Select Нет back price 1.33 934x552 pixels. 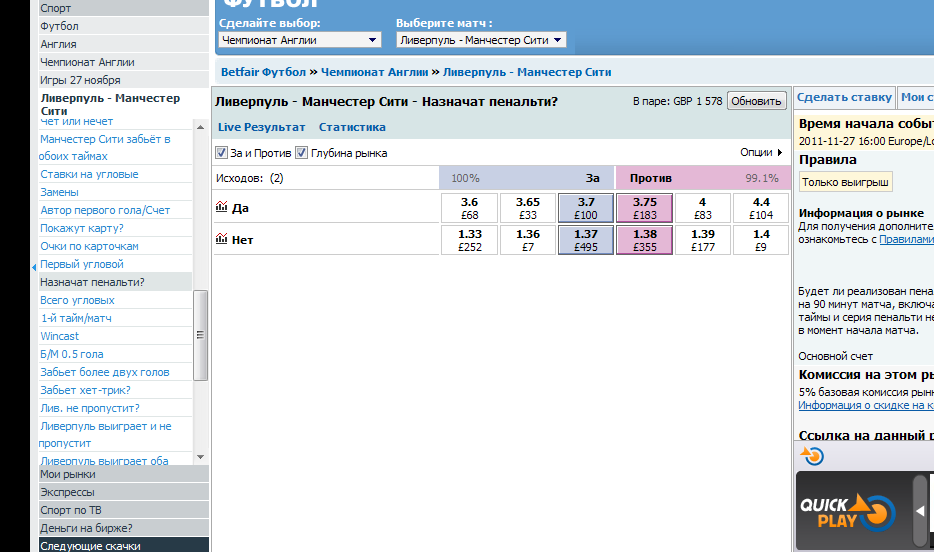469,240
